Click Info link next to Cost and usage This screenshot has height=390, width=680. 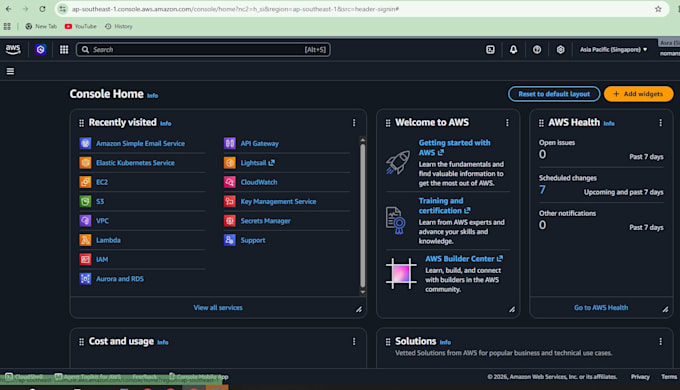pyautogui.click(x=163, y=342)
